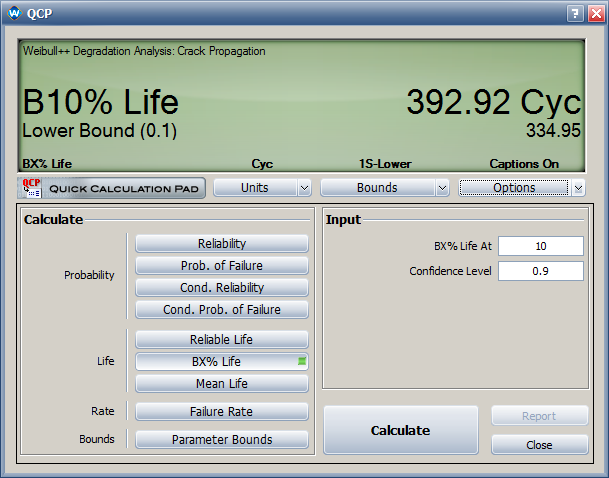
Task: Click the BX% Life At input field
Action: coord(540,247)
